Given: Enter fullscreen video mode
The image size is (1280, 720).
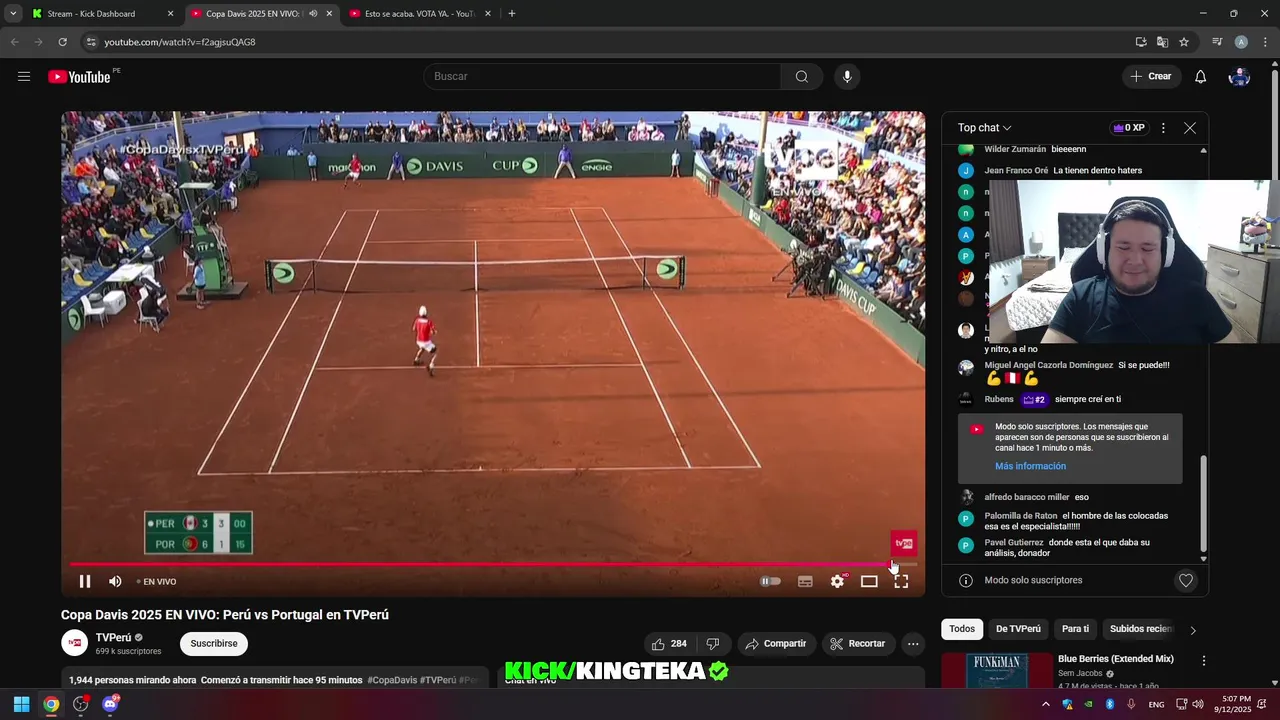Looking at the screenshot, I should click(x=901, y=581).
